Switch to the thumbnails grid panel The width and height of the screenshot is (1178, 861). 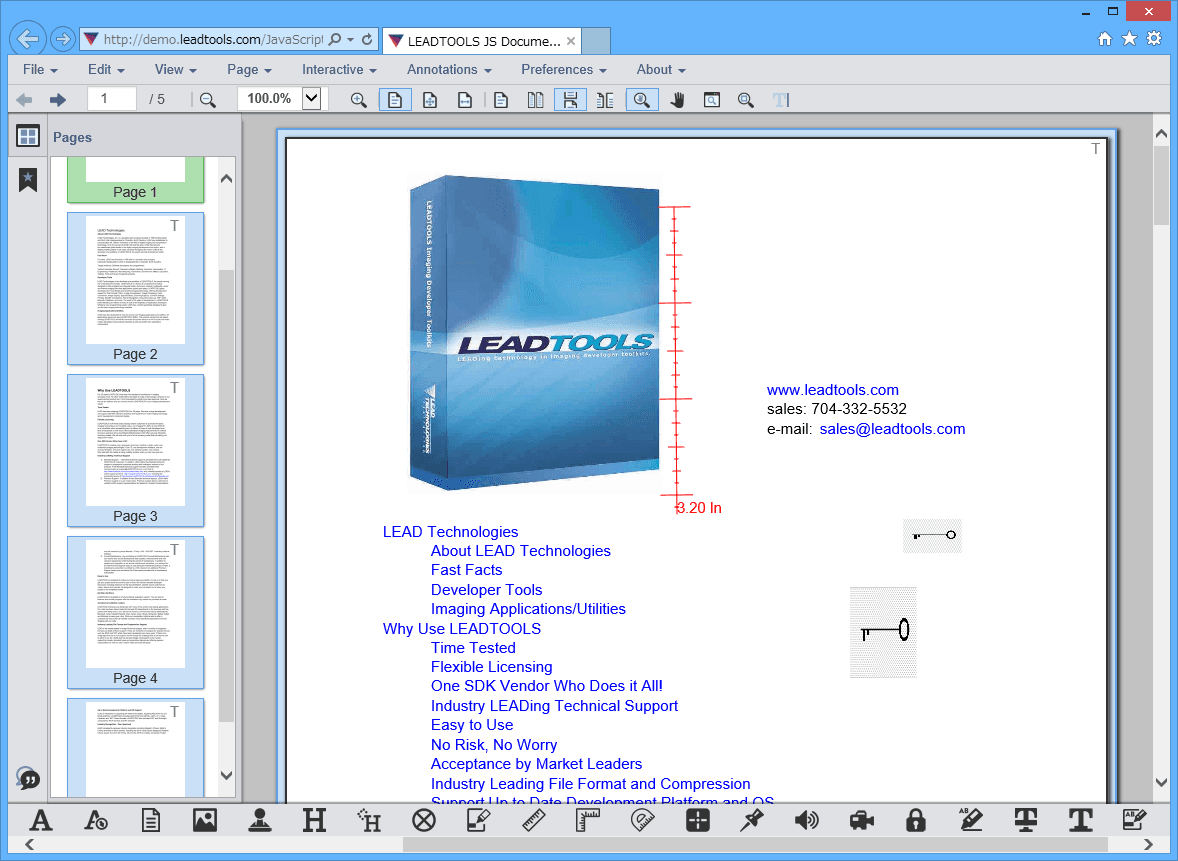[28, 136]
